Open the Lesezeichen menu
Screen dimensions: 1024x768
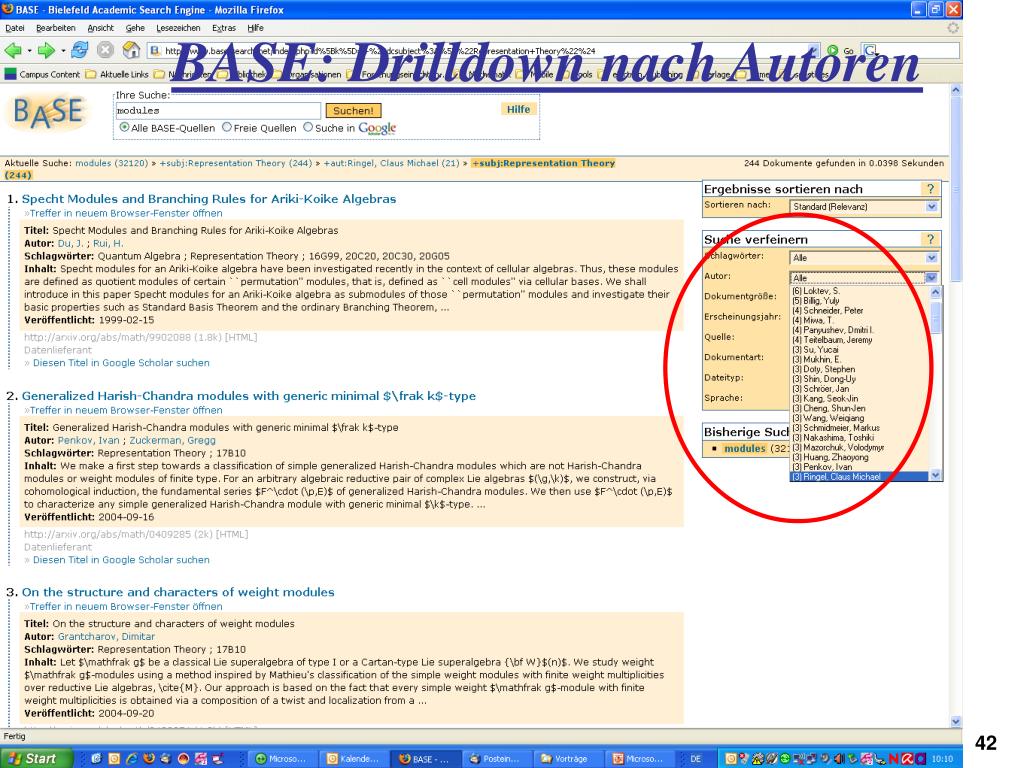point(178,28)
